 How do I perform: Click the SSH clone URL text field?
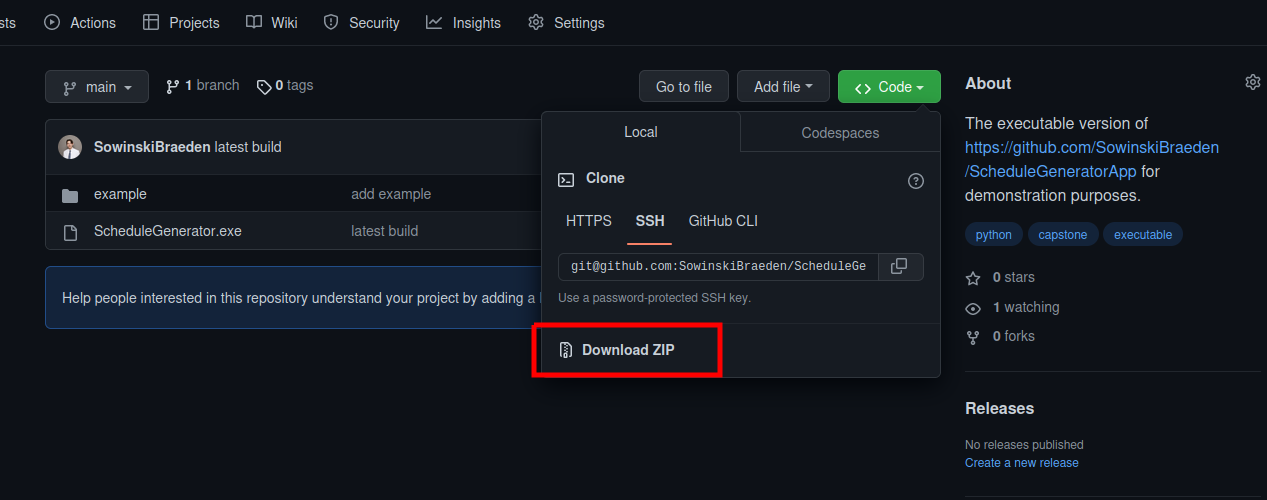(718, 266)
